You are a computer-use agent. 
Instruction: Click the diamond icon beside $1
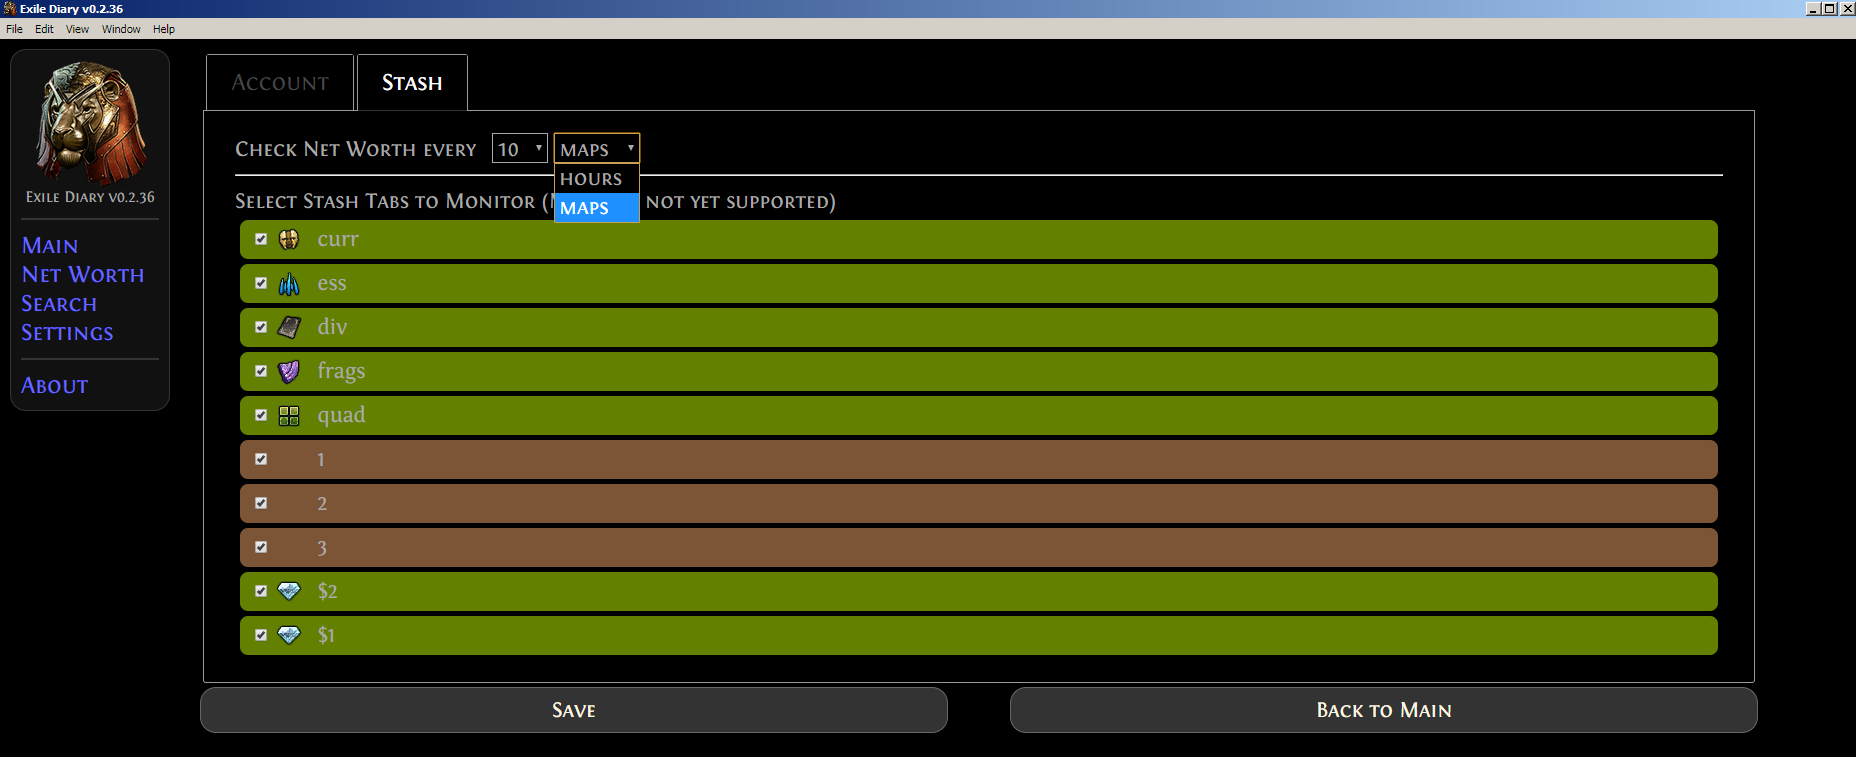[x=289, y=635]
